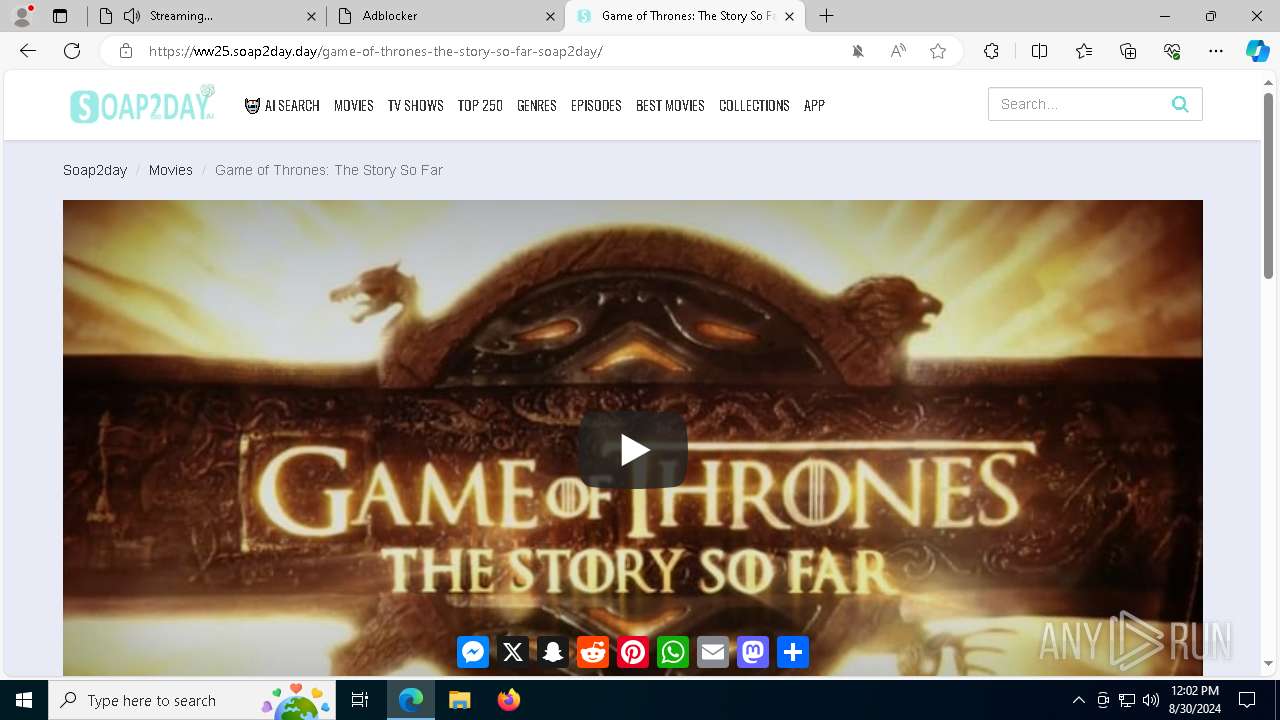Click the blocked-notifications bell icon in address bar
Viewport: 1280px width, 720px height.
[858, 51]
